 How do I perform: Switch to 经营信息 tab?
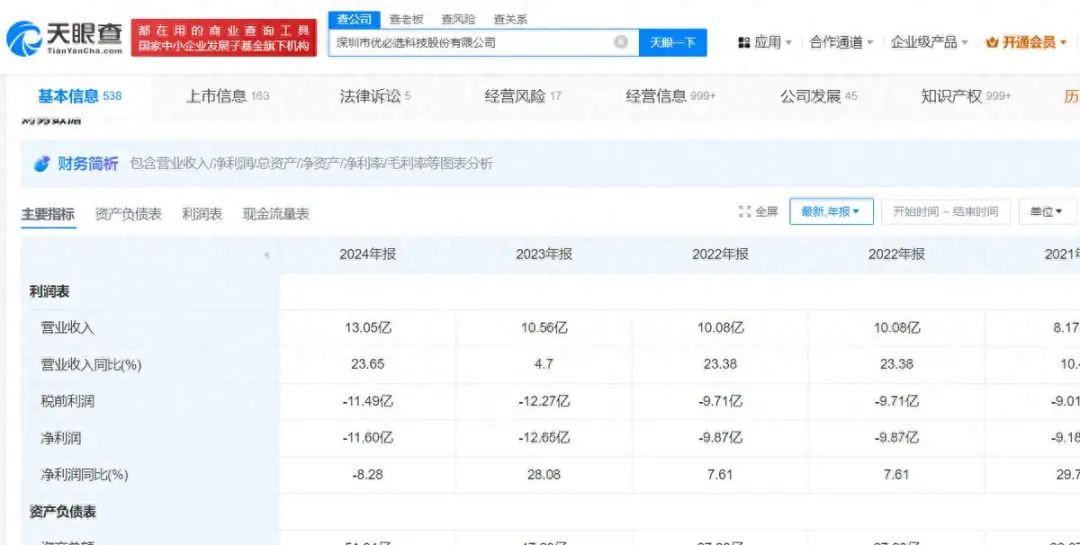(x=671, y=96)
